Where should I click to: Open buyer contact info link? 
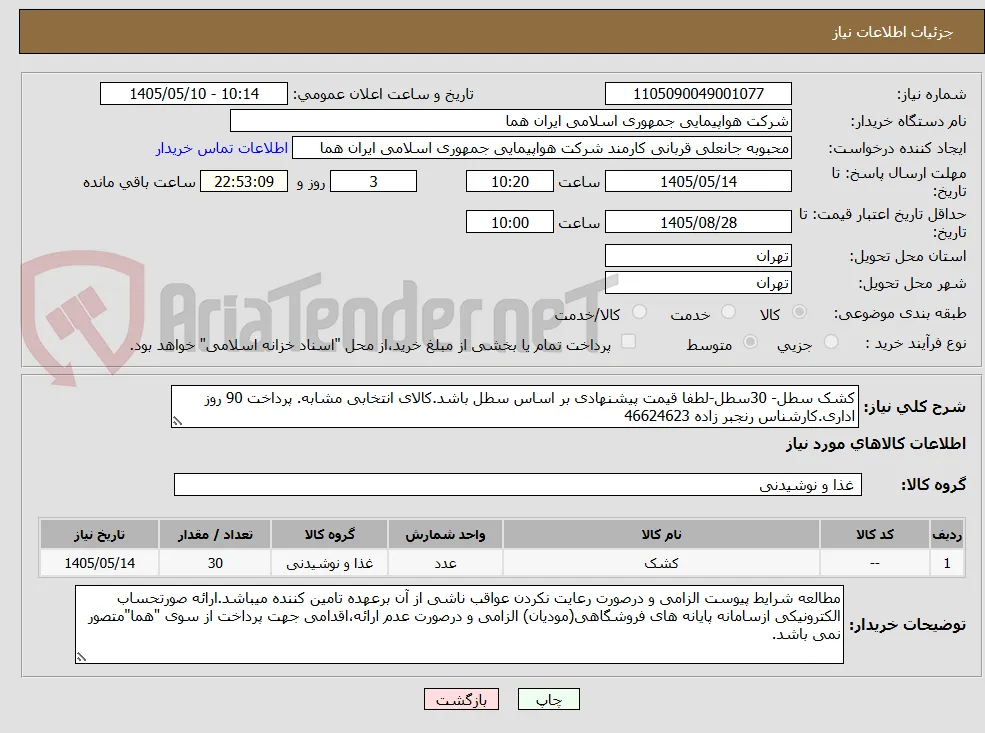pos(222,148)
